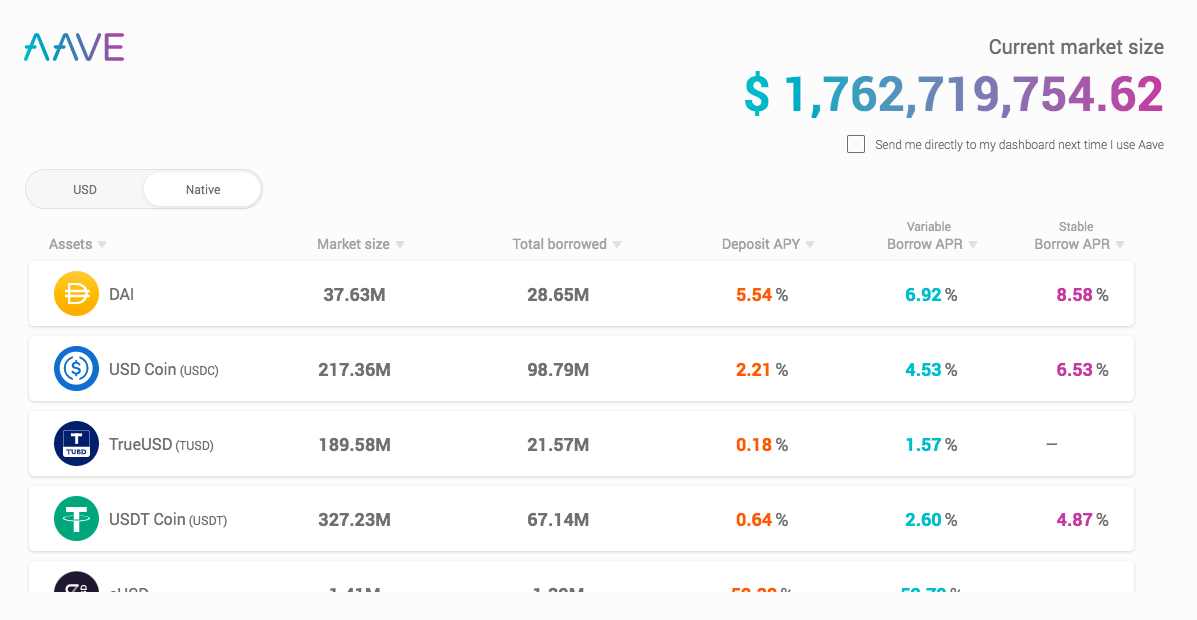Click the current market size total
The width and height of the screenshot is (1197, 620).
coord(953,94)
